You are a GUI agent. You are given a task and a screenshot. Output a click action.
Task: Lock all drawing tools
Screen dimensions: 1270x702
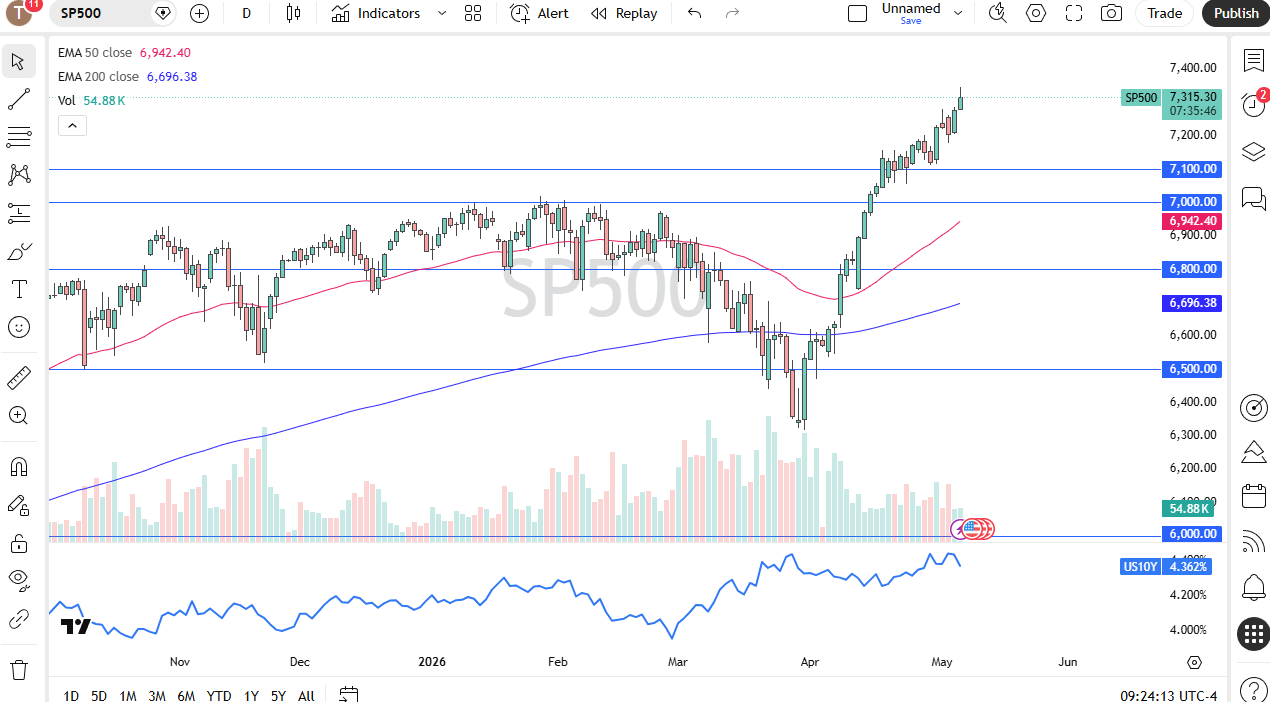point(18,543)
